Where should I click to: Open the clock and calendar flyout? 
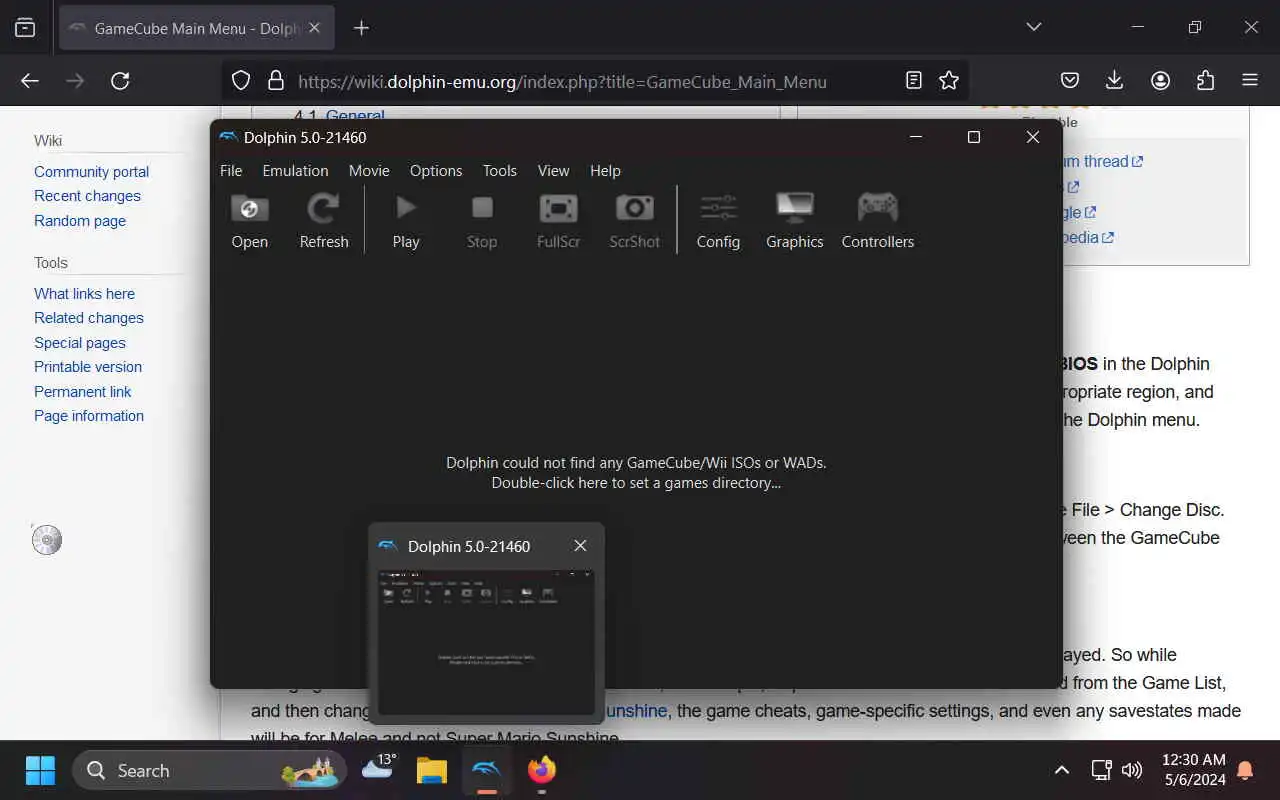pos(1194,770)
